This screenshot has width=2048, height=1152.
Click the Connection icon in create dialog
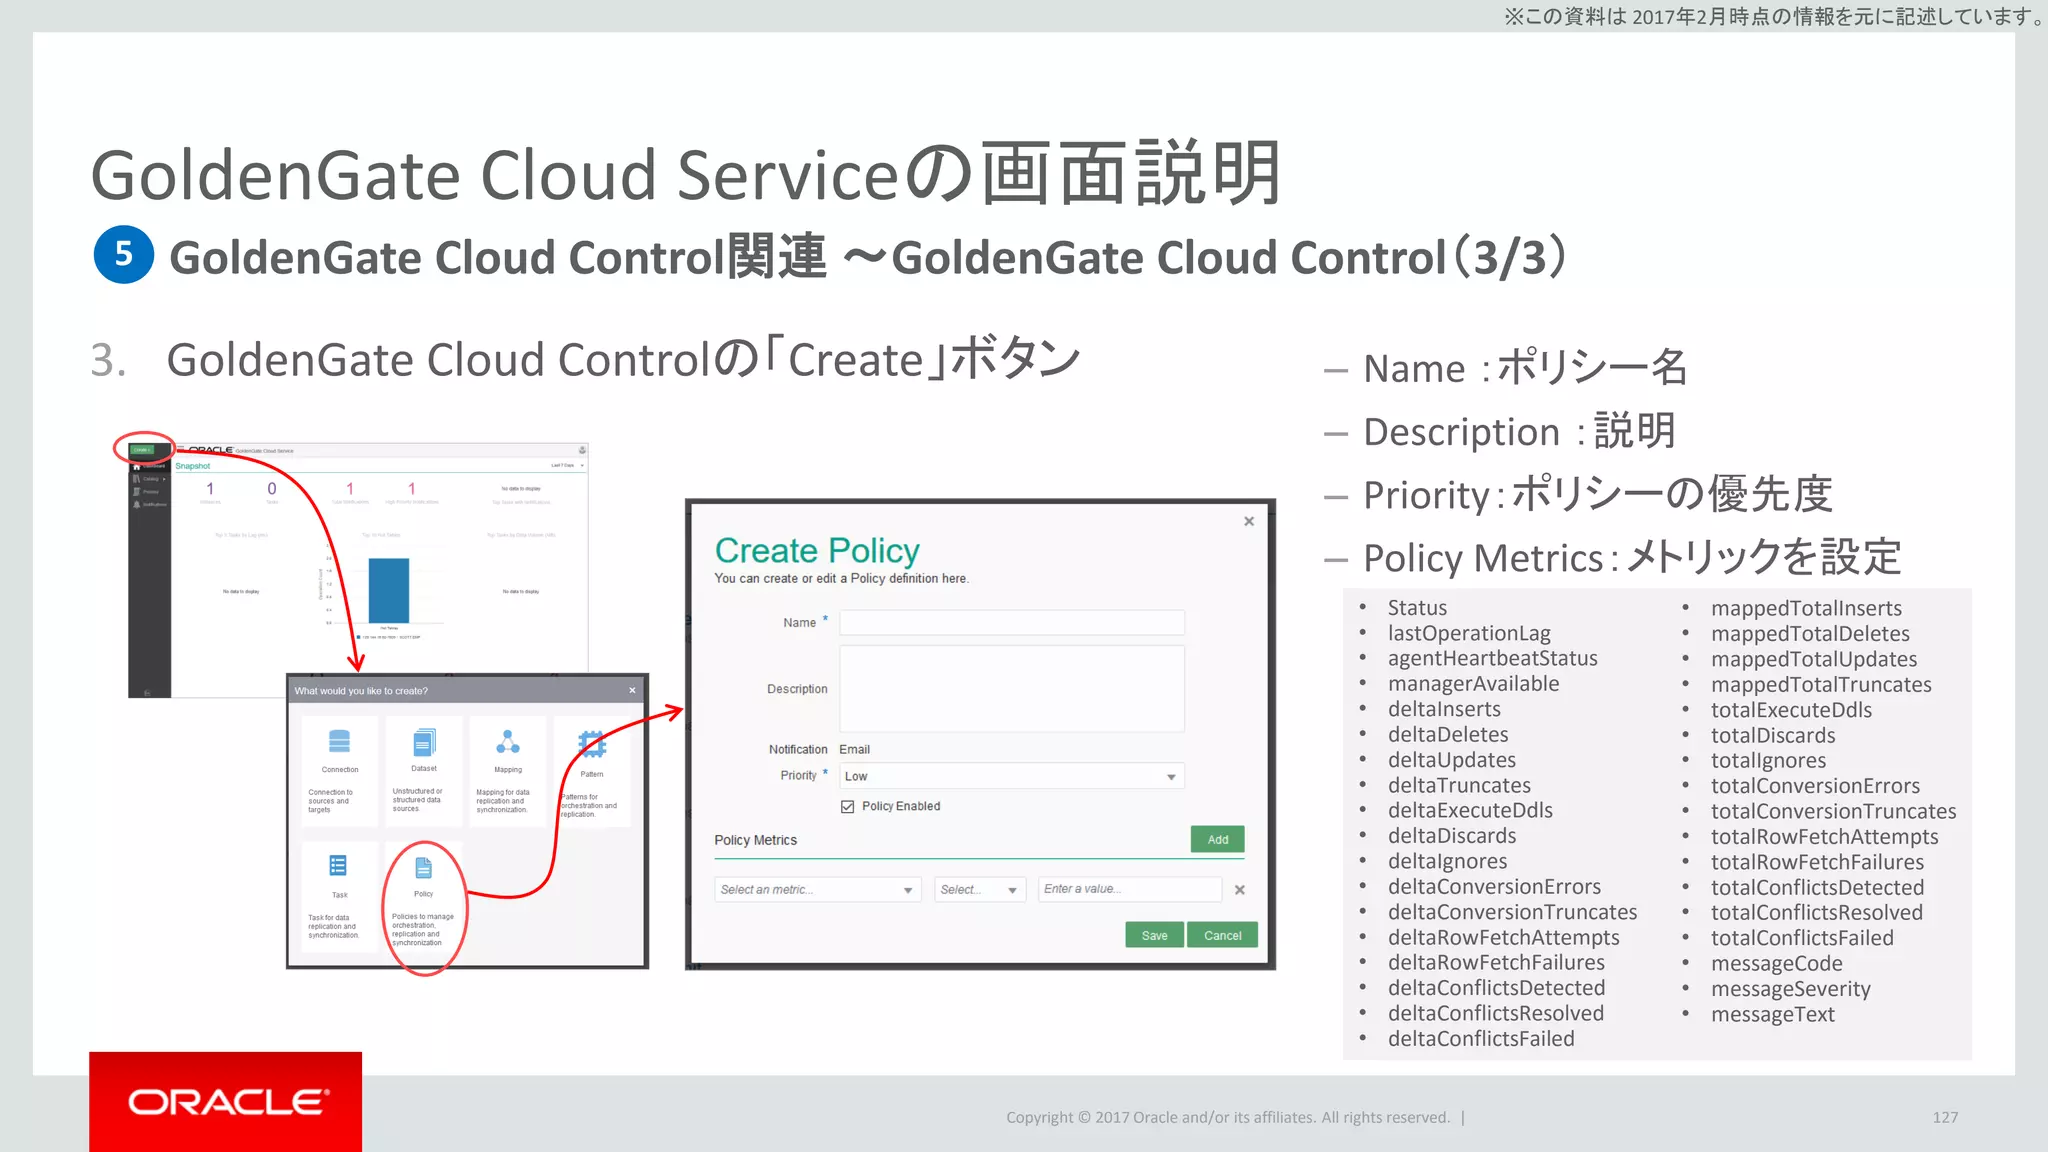click(x=339, y=742)
